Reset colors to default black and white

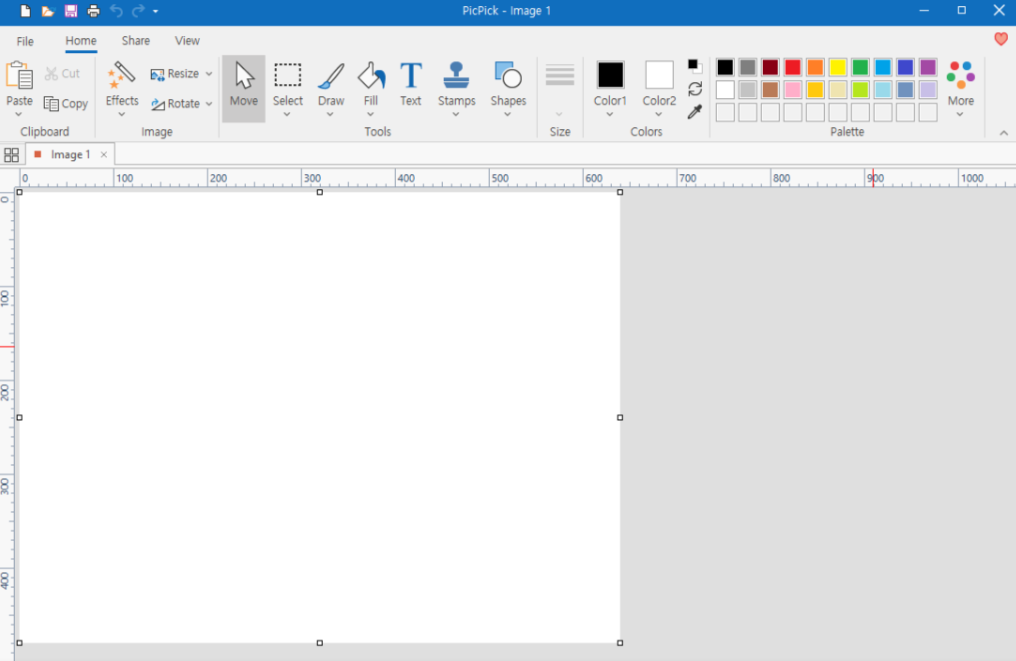click(x=695, y=66)
